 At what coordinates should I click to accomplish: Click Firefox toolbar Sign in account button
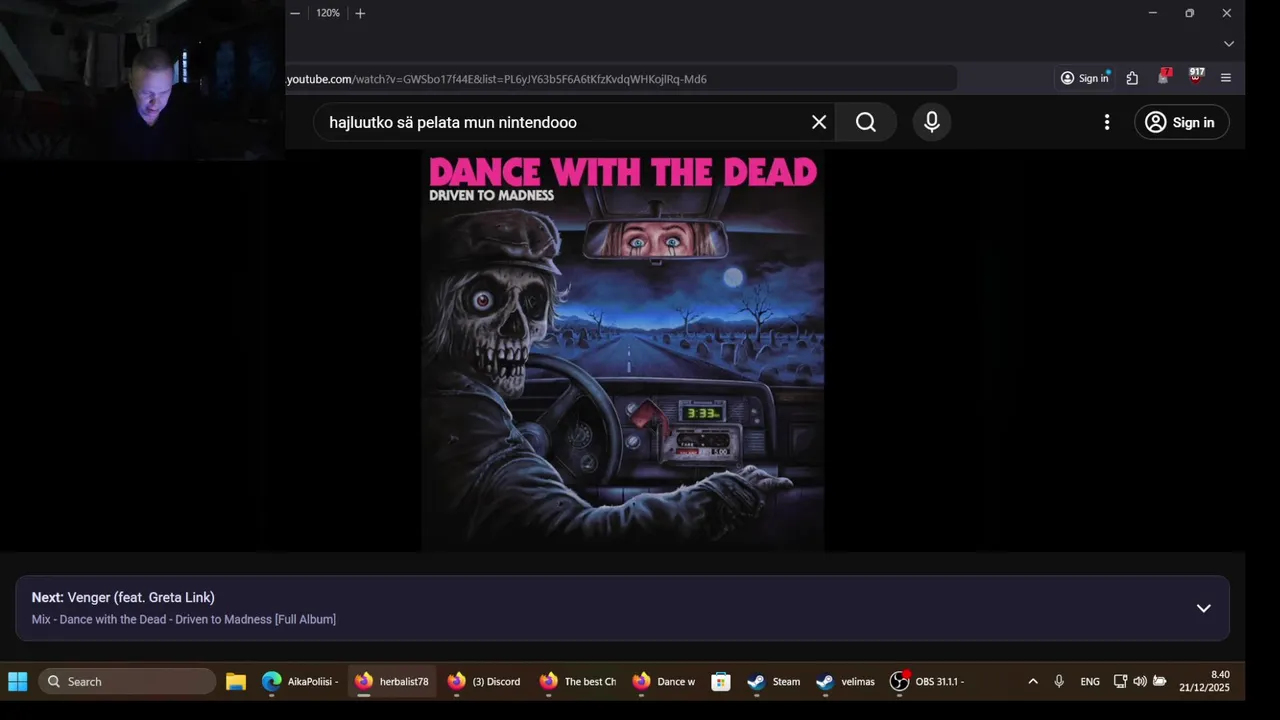[x=1085, y=78]
